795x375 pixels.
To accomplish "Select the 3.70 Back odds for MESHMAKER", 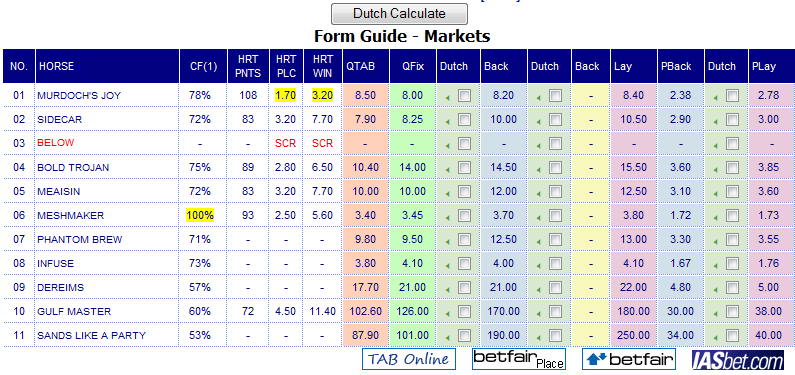I will pyautogui.click(x=503, y=216).
